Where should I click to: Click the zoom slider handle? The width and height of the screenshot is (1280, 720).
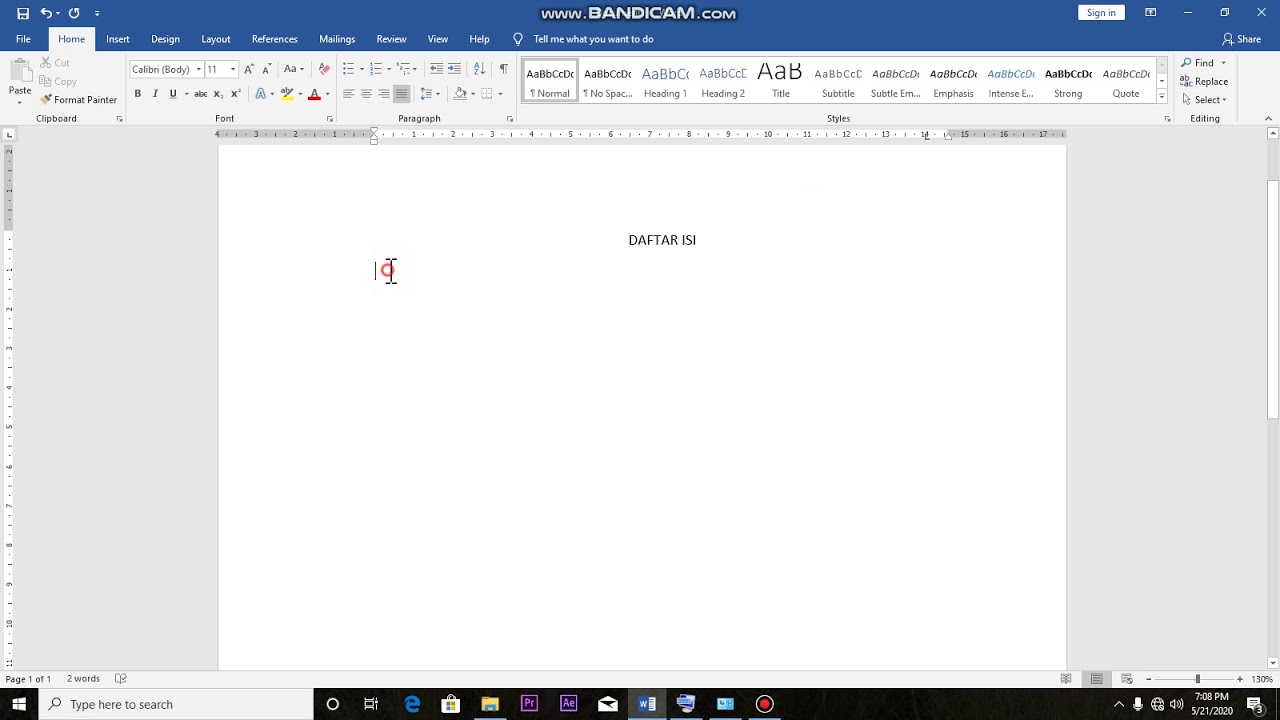[x=1197, y=679]
